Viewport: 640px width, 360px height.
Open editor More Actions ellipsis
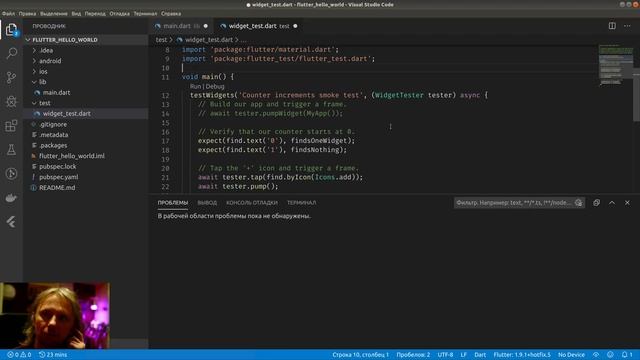[627, 26]
